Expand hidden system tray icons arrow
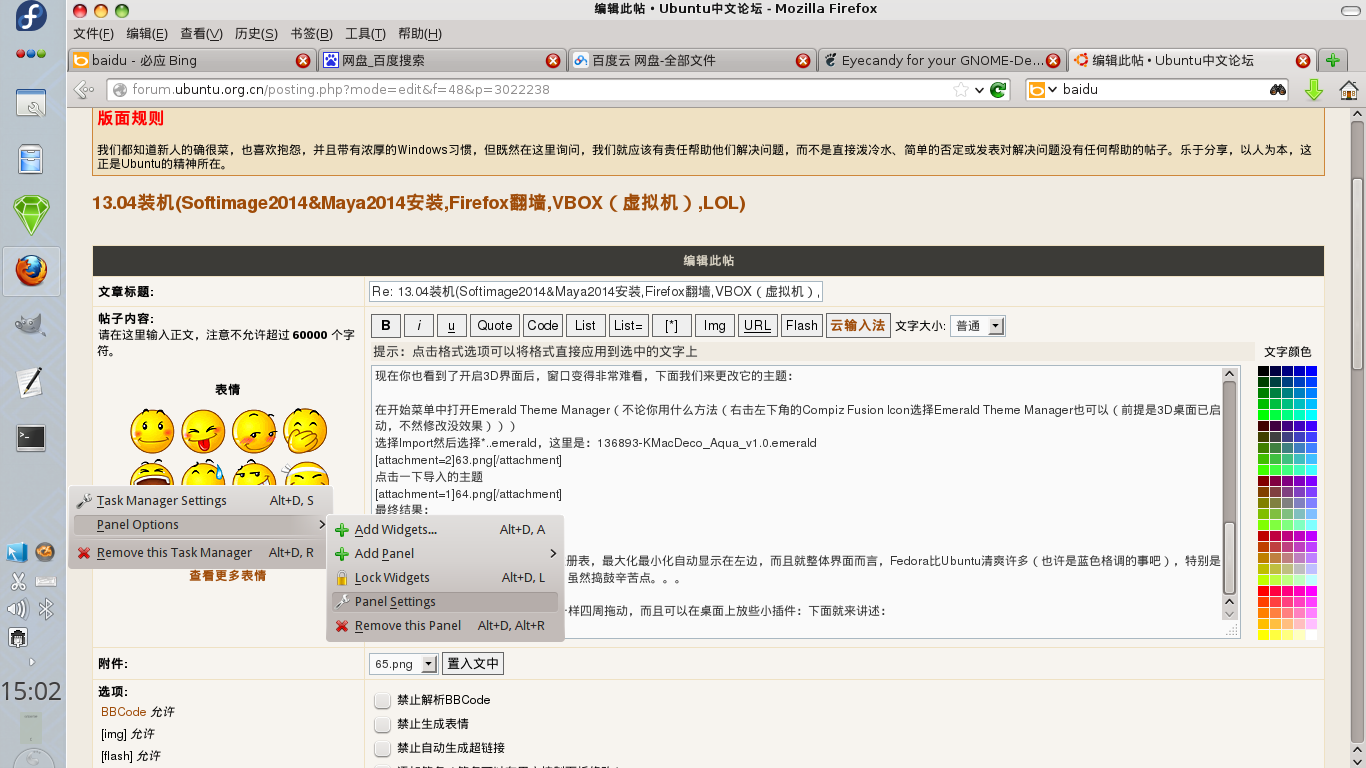 [x=31, y=661]
